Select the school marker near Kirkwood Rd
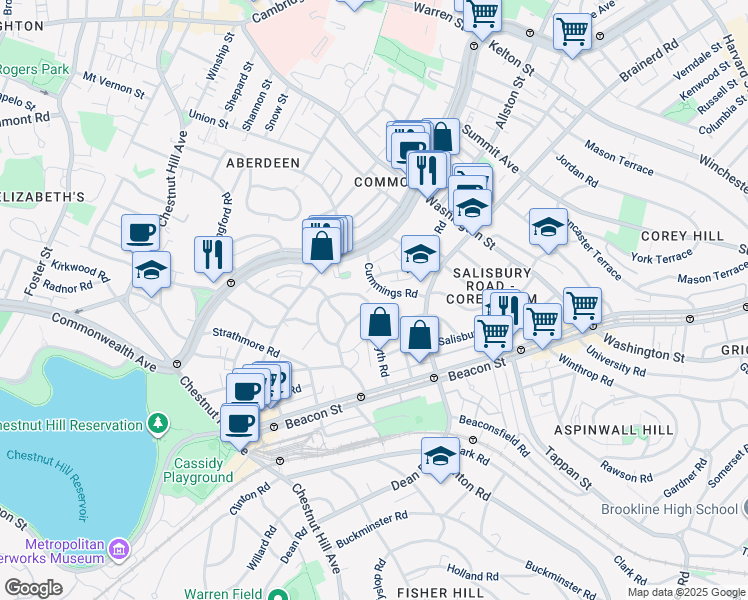748x600 pixels. (151, 270)
